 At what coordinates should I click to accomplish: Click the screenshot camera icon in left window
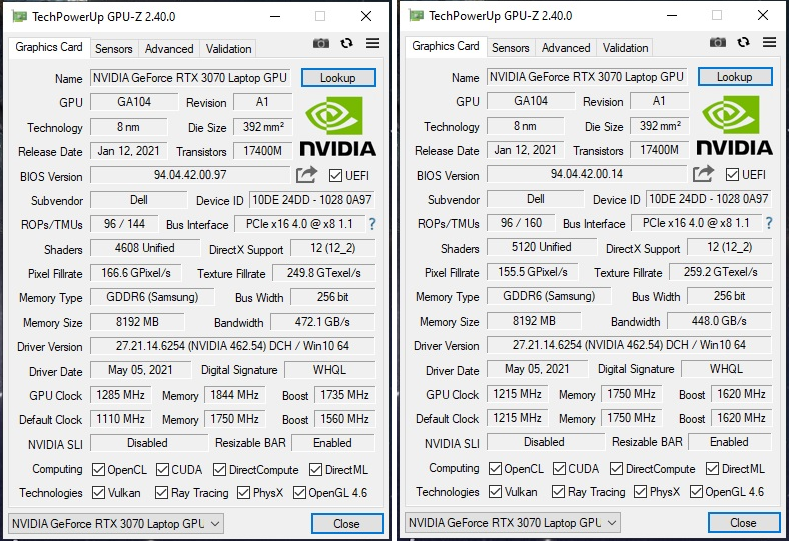[321, 43]
